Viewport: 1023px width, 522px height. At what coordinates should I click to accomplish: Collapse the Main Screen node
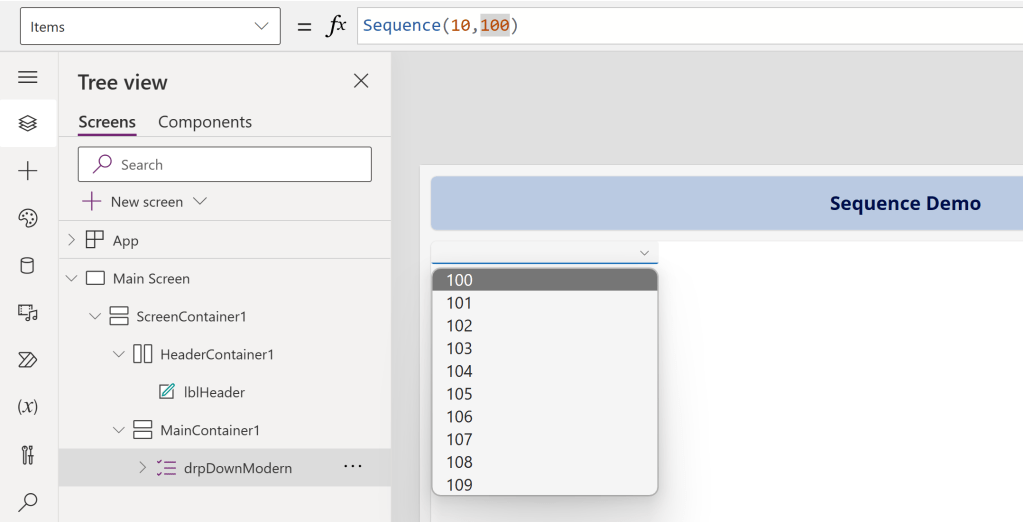pos(71,279)
